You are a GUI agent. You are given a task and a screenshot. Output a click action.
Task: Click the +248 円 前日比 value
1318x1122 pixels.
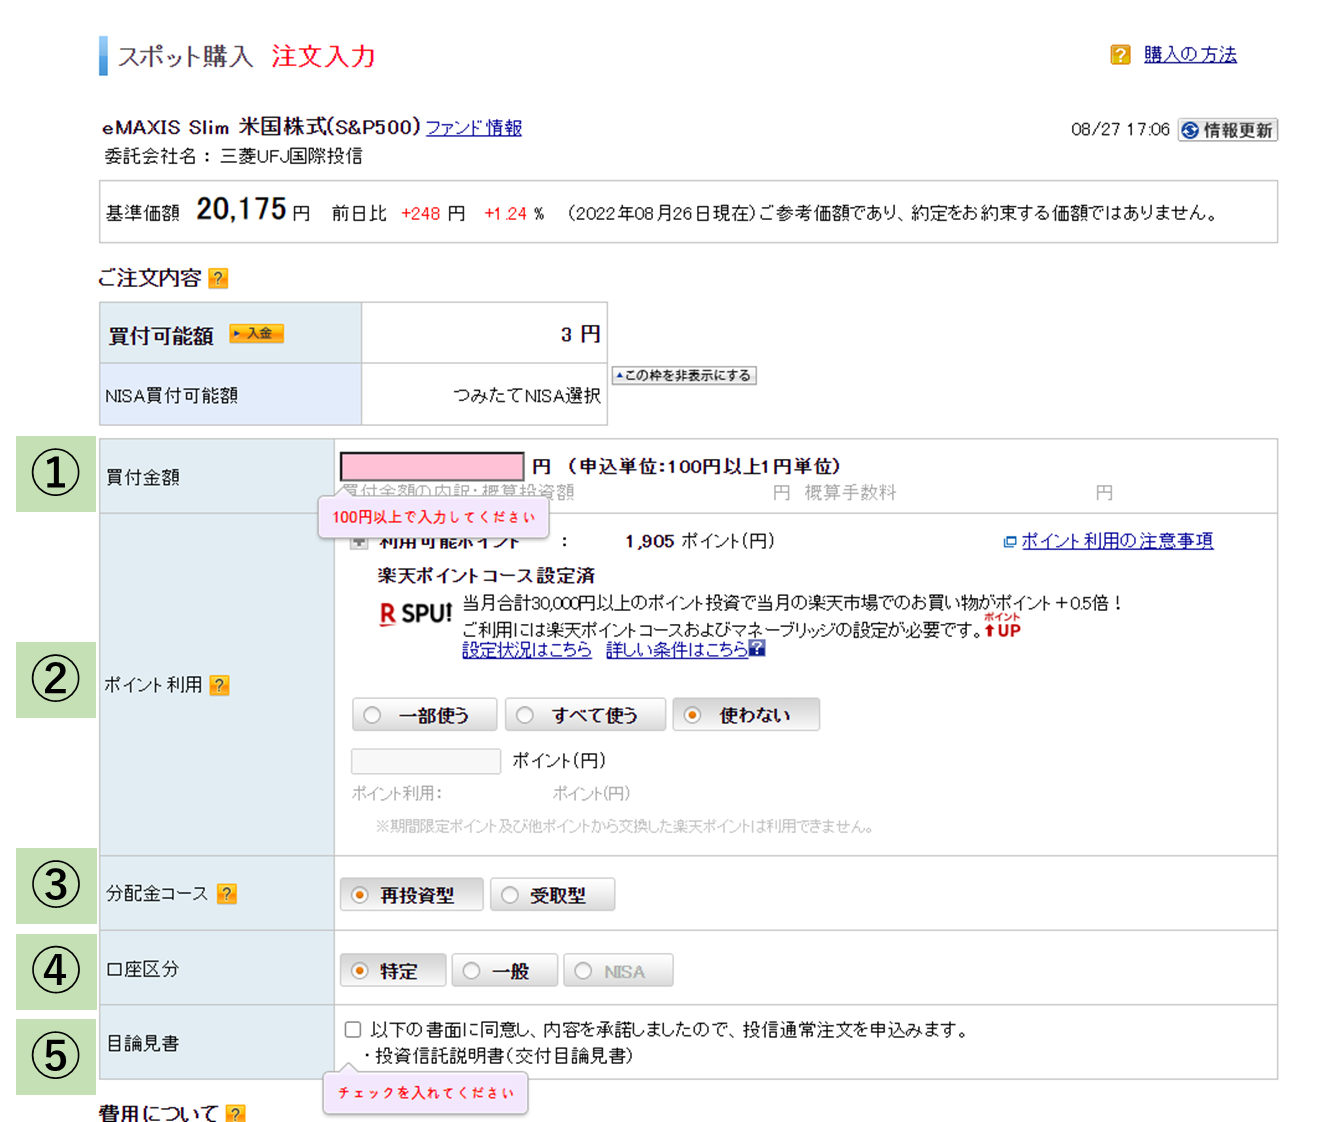pyautogui.click(x=433, y=213)
